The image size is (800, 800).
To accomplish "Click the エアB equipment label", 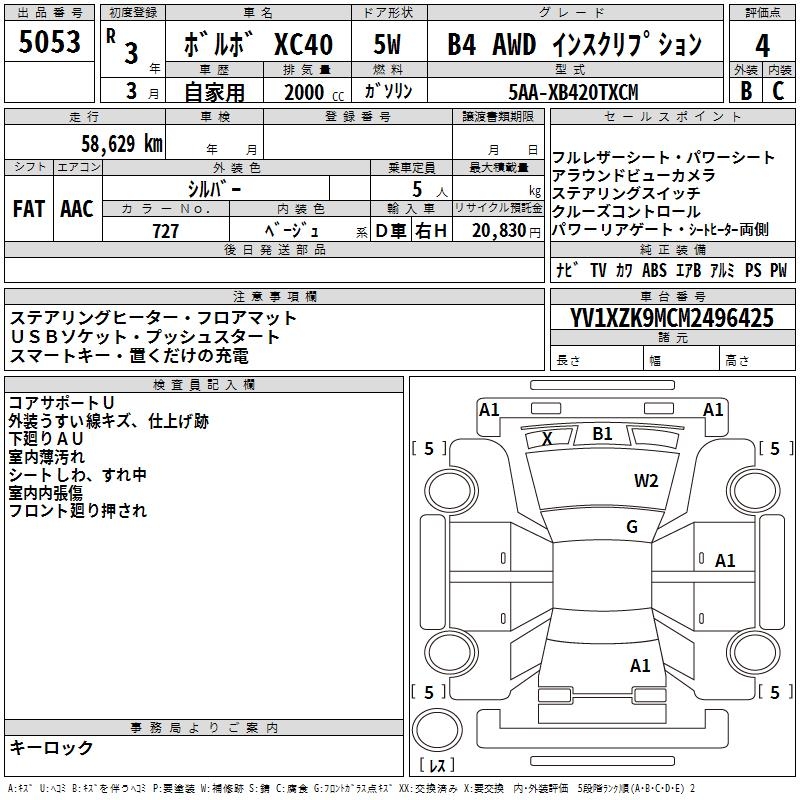I will click(689, 270).
